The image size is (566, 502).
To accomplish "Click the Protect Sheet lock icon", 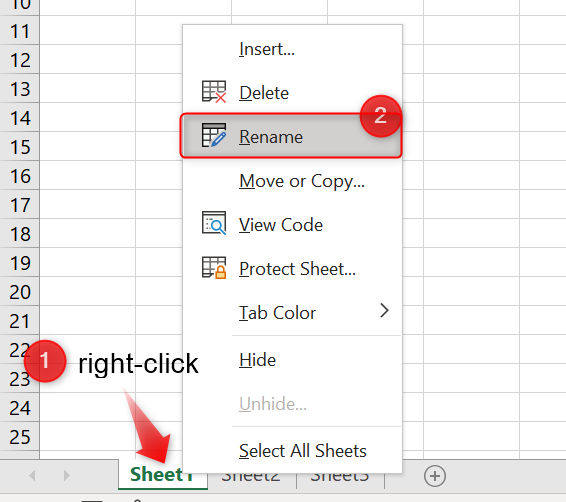I will point(214,267).
